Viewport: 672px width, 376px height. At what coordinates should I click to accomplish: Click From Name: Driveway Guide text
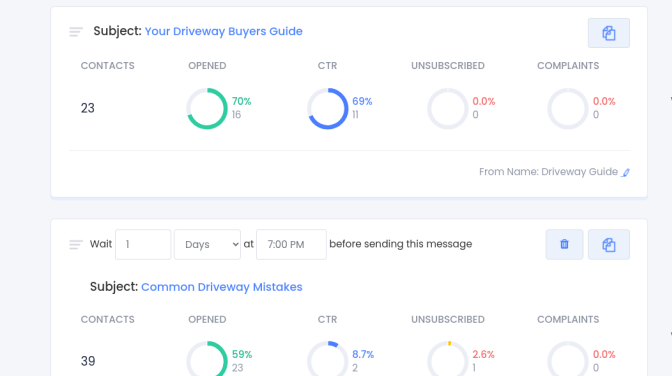pos(548,172)
